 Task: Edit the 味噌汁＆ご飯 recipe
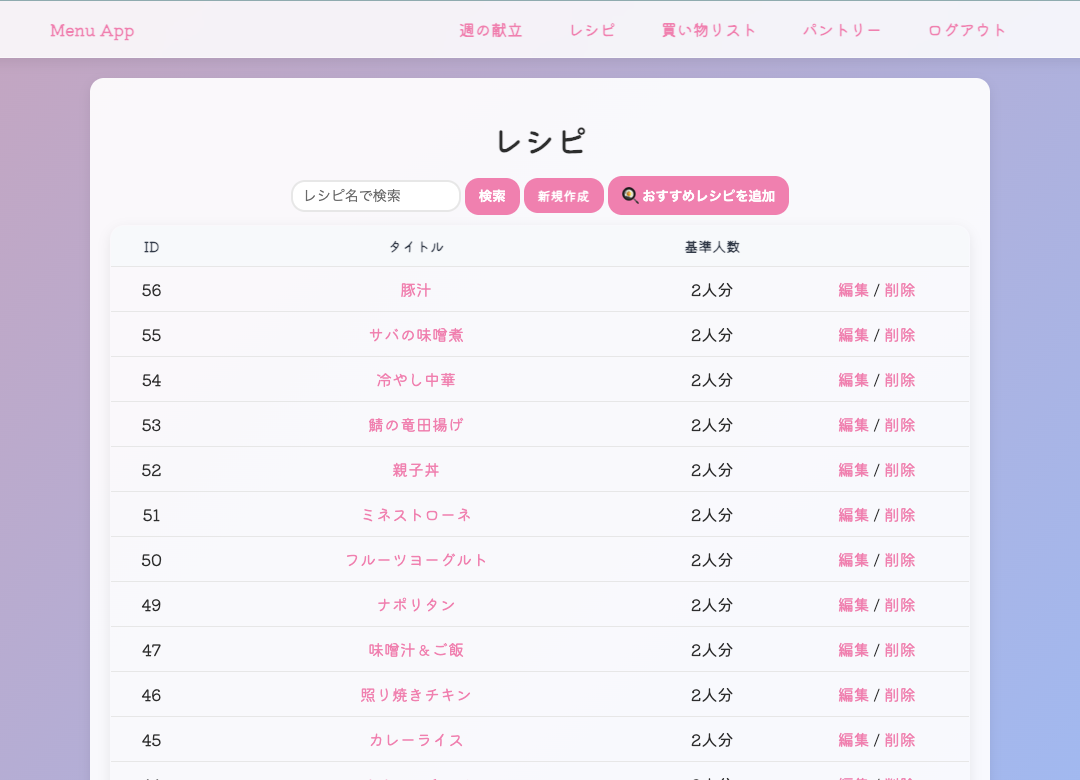point(853,650)
